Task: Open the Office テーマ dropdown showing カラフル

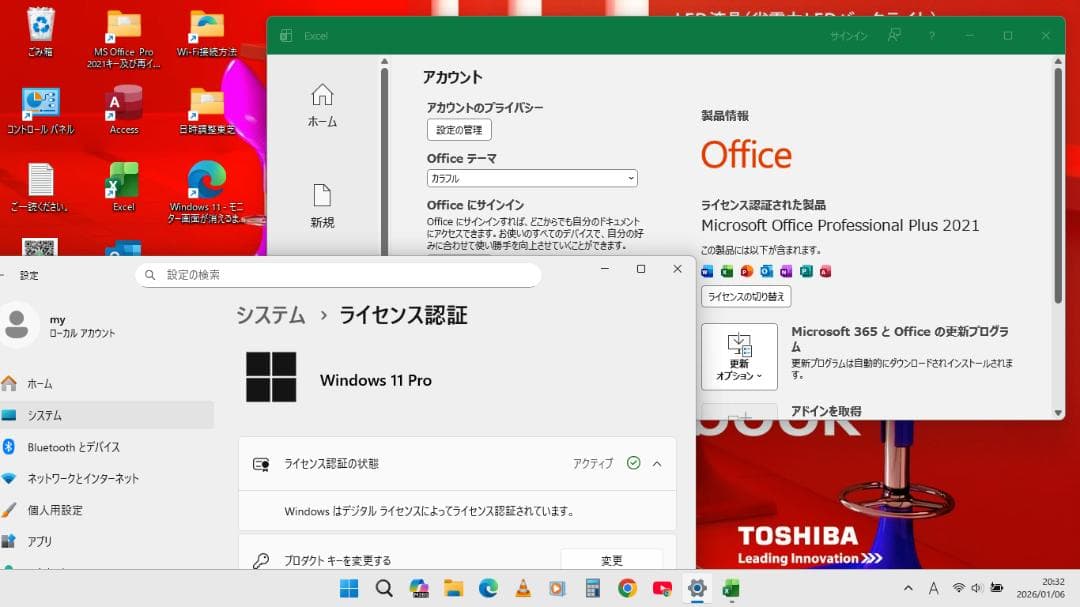Action: [x=531, y=178]
